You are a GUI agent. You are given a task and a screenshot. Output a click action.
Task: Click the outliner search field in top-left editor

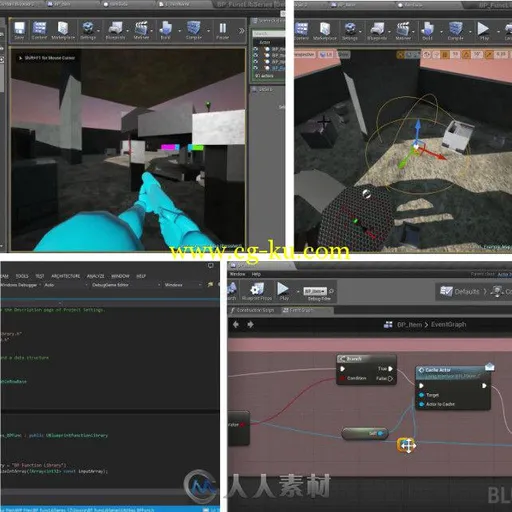(x=269, y=34)
